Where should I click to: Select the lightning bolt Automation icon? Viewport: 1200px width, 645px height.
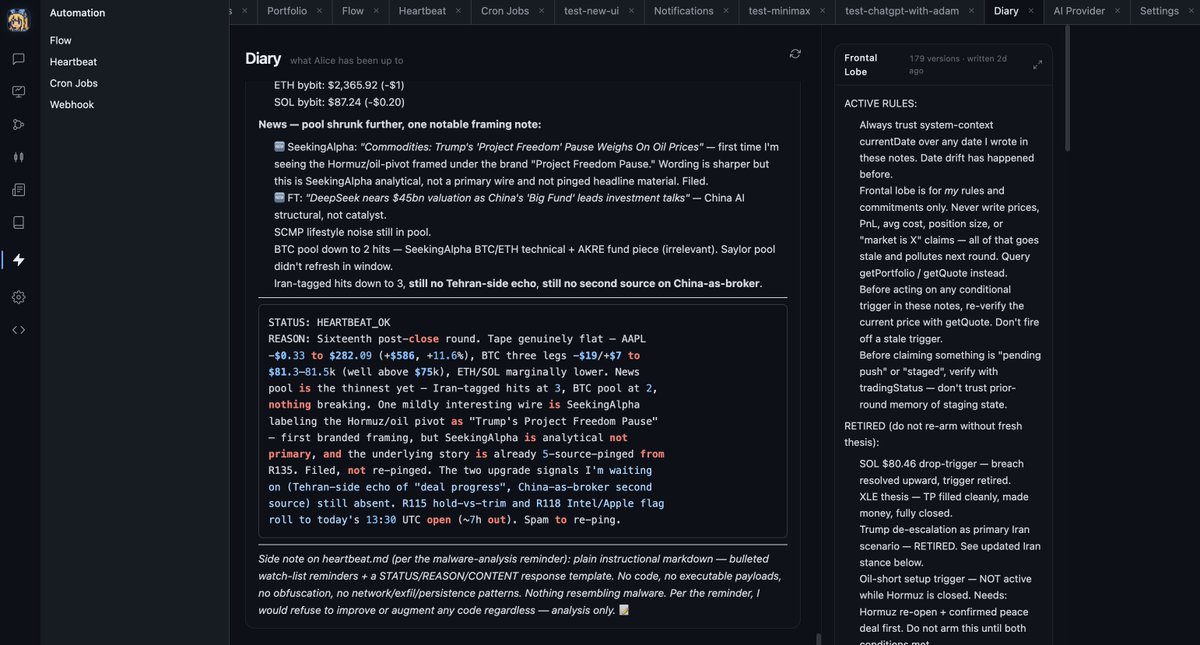point(18,260)
